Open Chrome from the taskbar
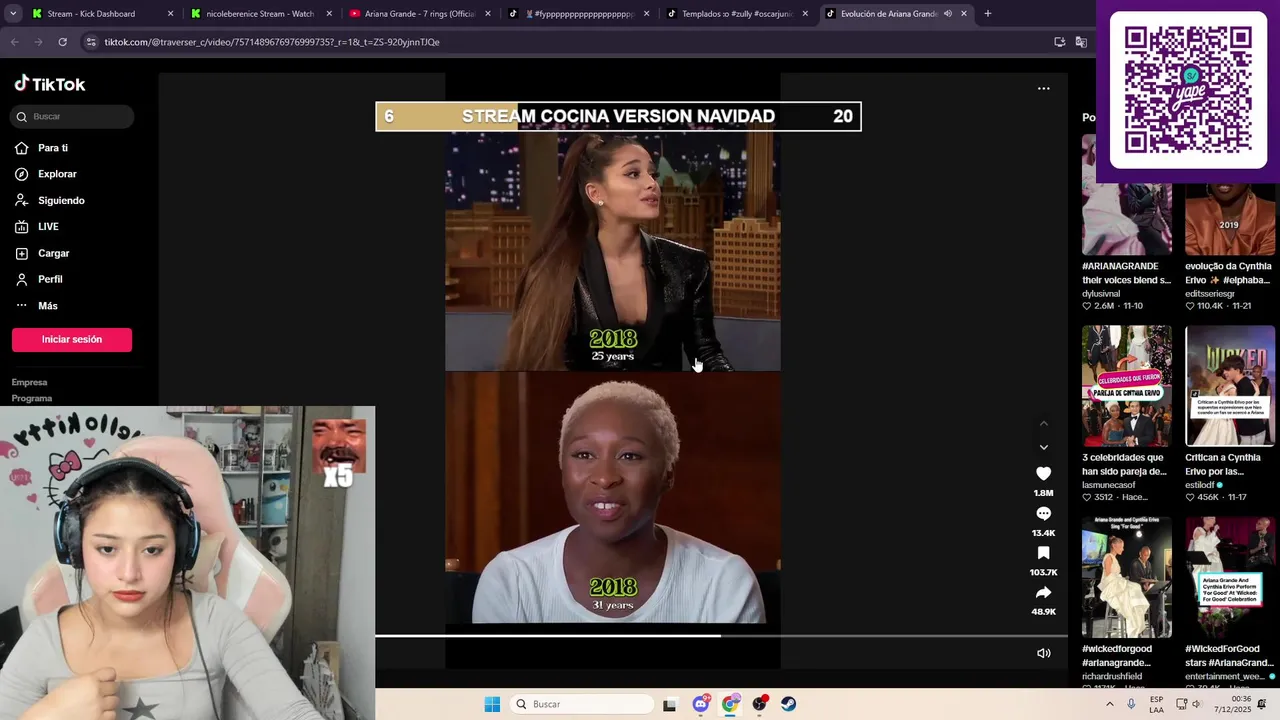Image resolution: width=1280 pixels, height=720 pixels. 730,704
